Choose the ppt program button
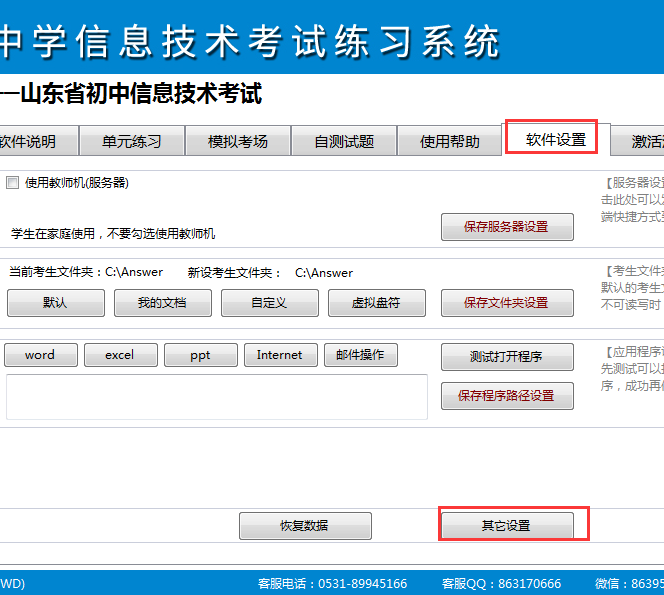 [200, 355]
